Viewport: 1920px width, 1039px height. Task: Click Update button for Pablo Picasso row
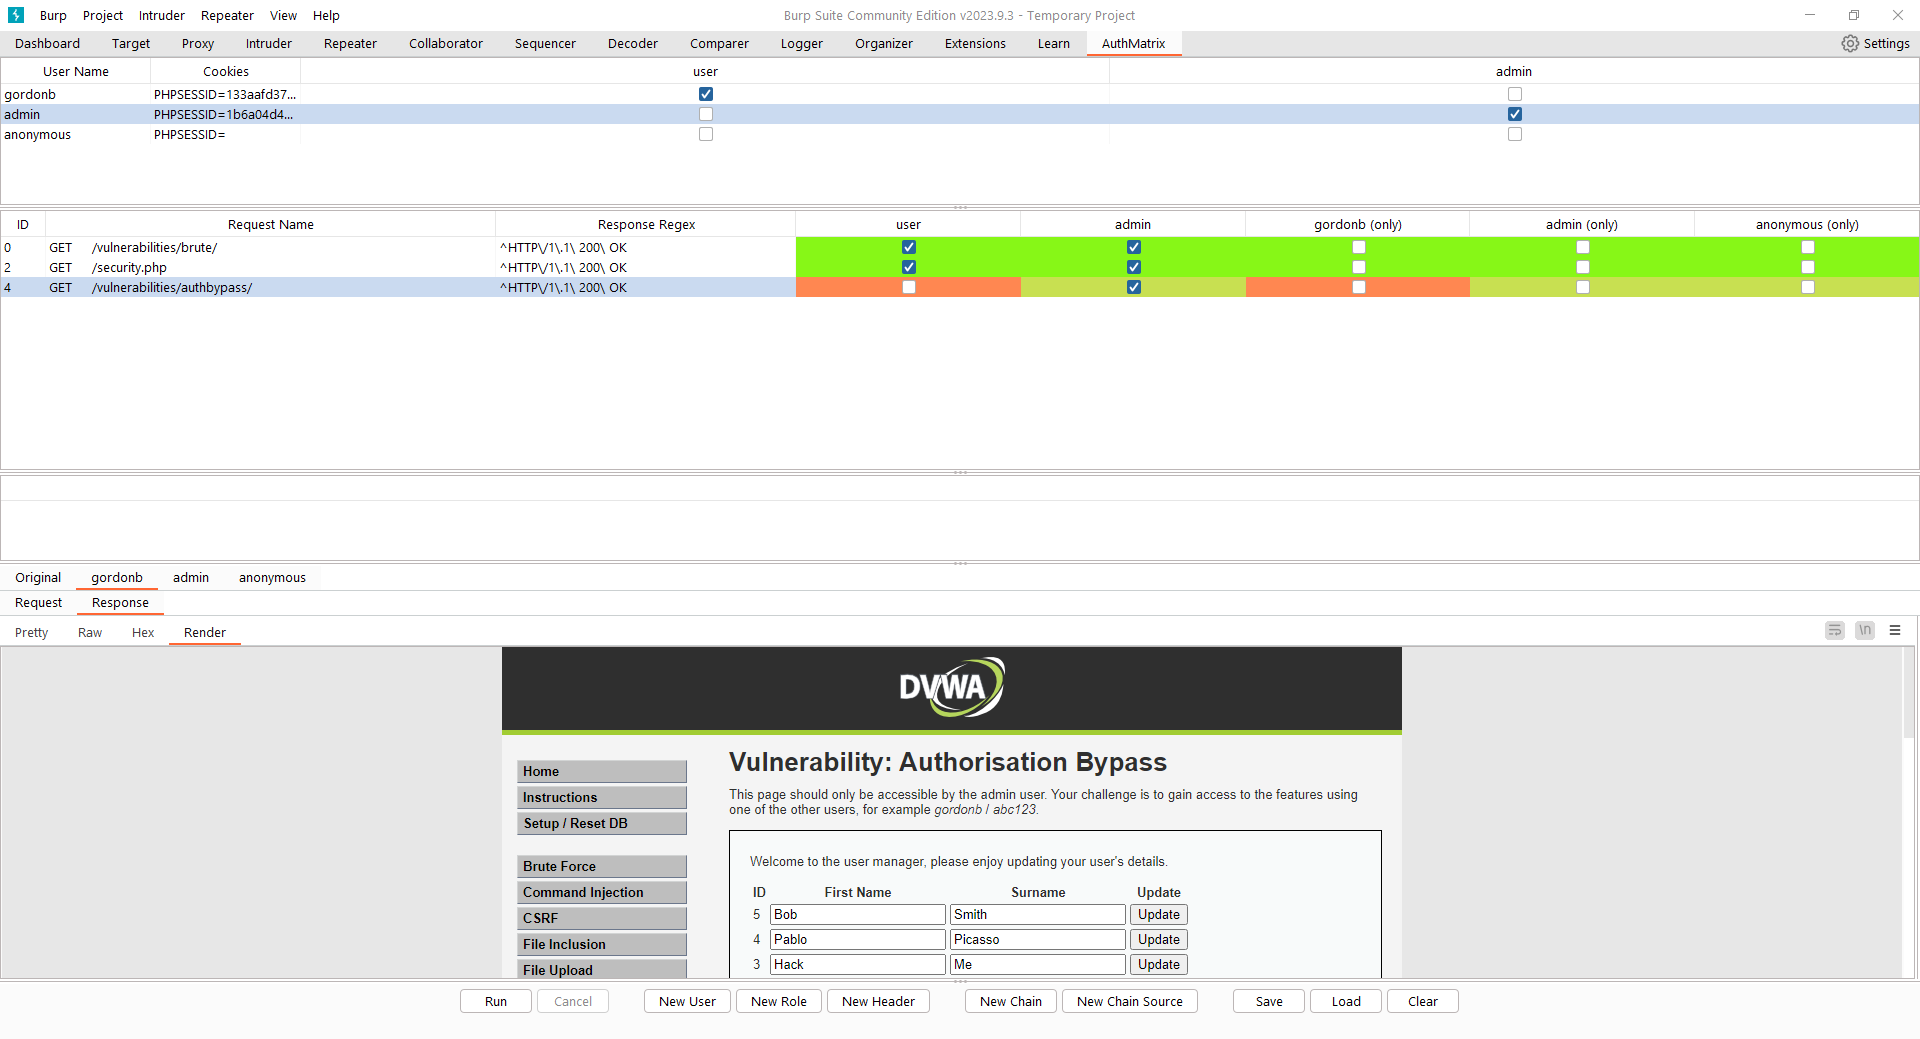[x=1158, y=939]
